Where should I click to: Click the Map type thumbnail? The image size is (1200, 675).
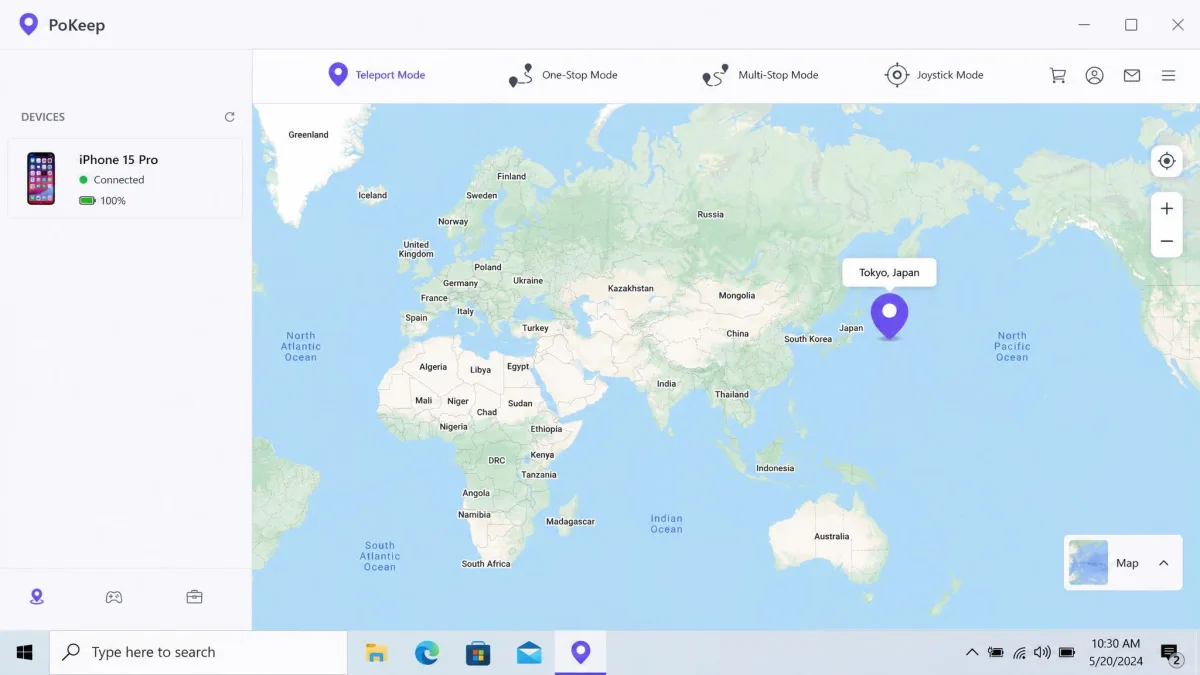pyautogui.click(x=1088, y=563)
